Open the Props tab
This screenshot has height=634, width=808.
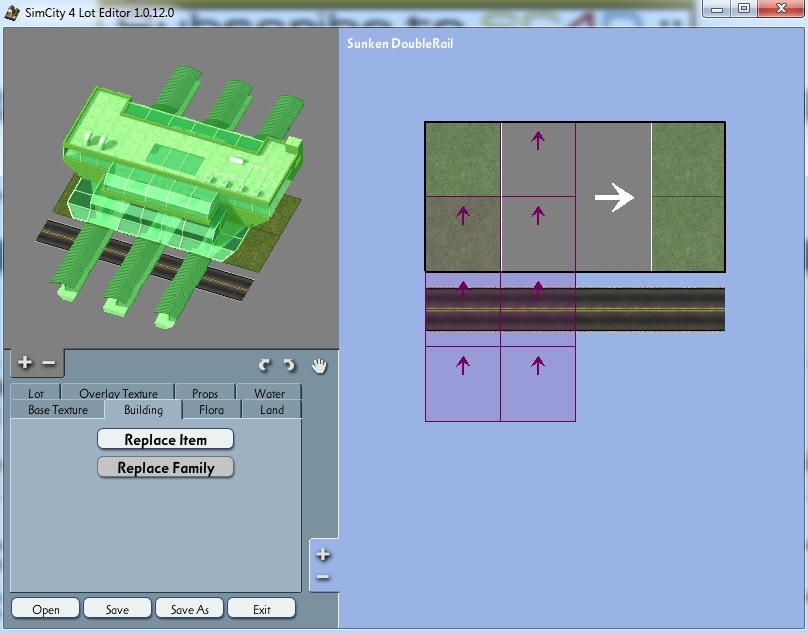205,393
